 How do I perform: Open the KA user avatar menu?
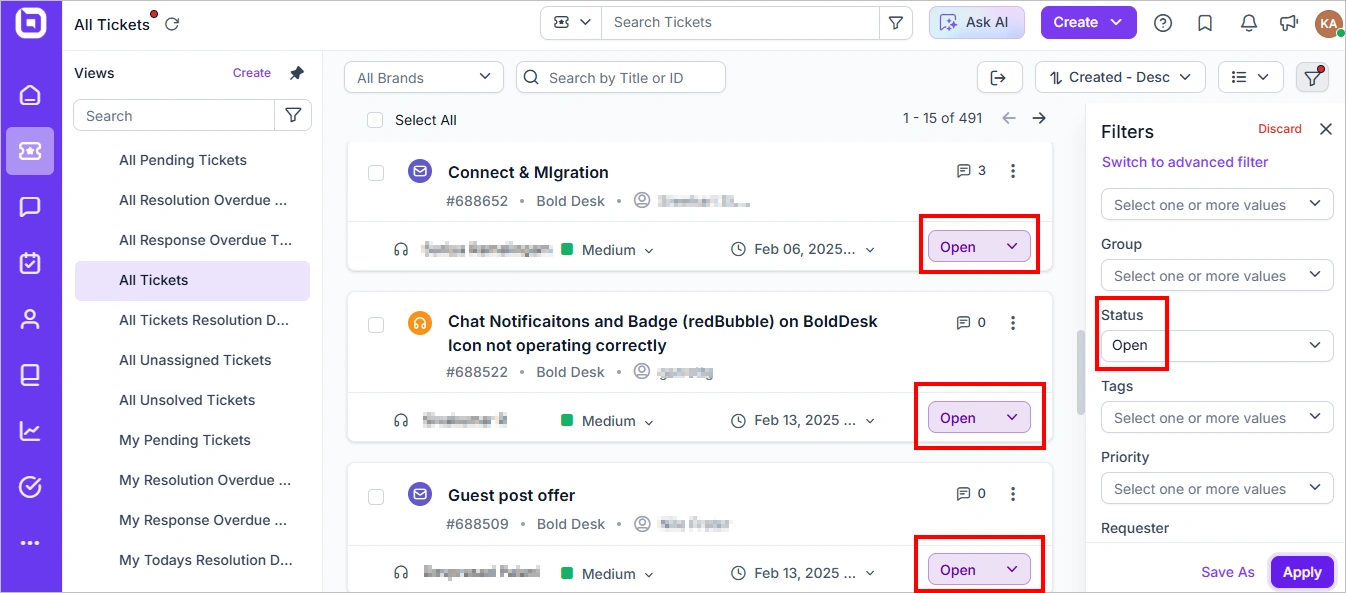pos(1328,23)
